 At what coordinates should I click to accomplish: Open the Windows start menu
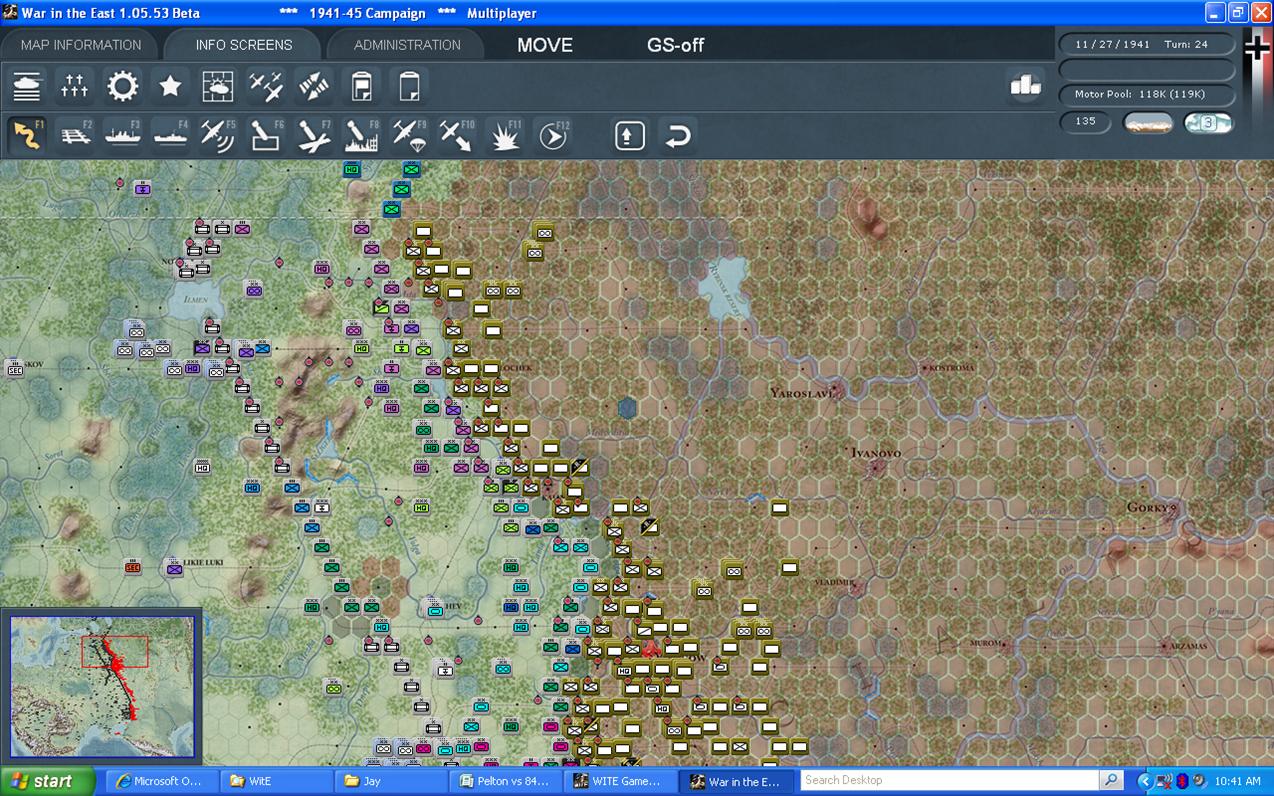[47, 781]
